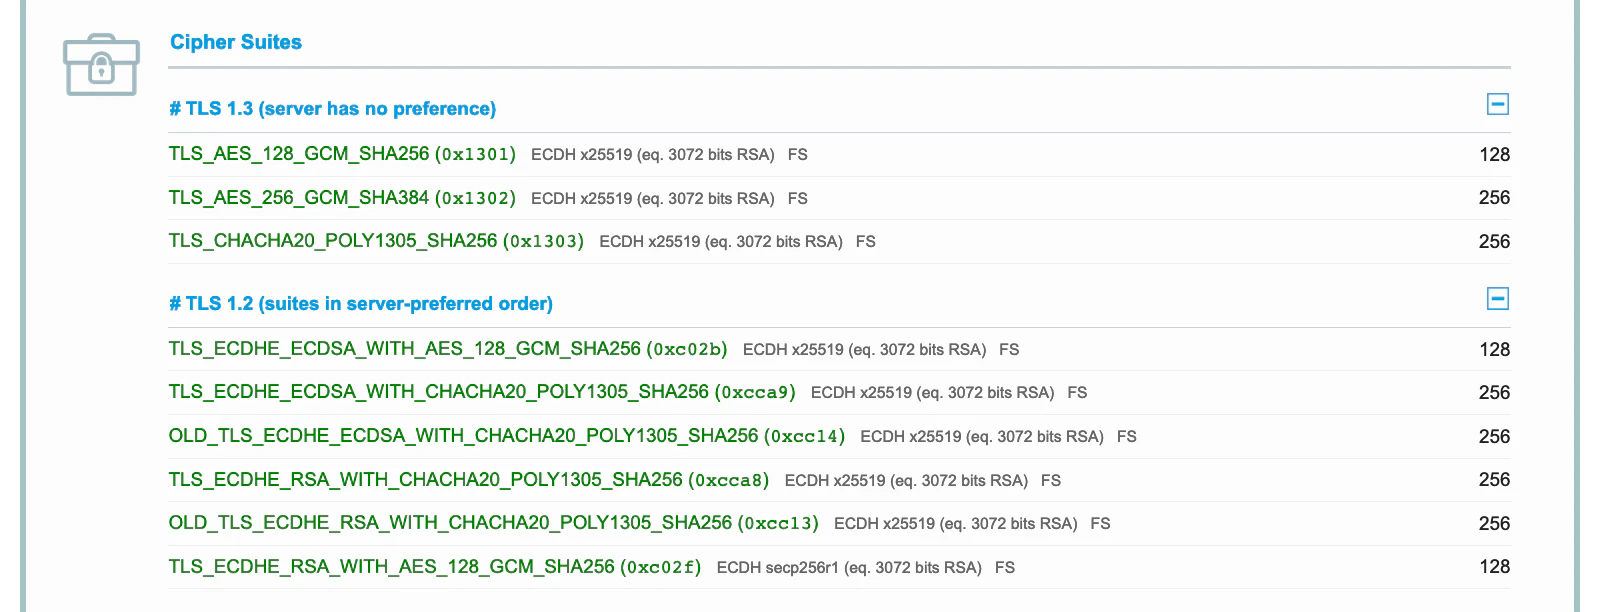
Task: Click OLD_TLS_ECDHE_RSA_WITH_CHACHA20_POLY1305_SHA256 (0xcc13) suite
Action: (x=494, y=523)
